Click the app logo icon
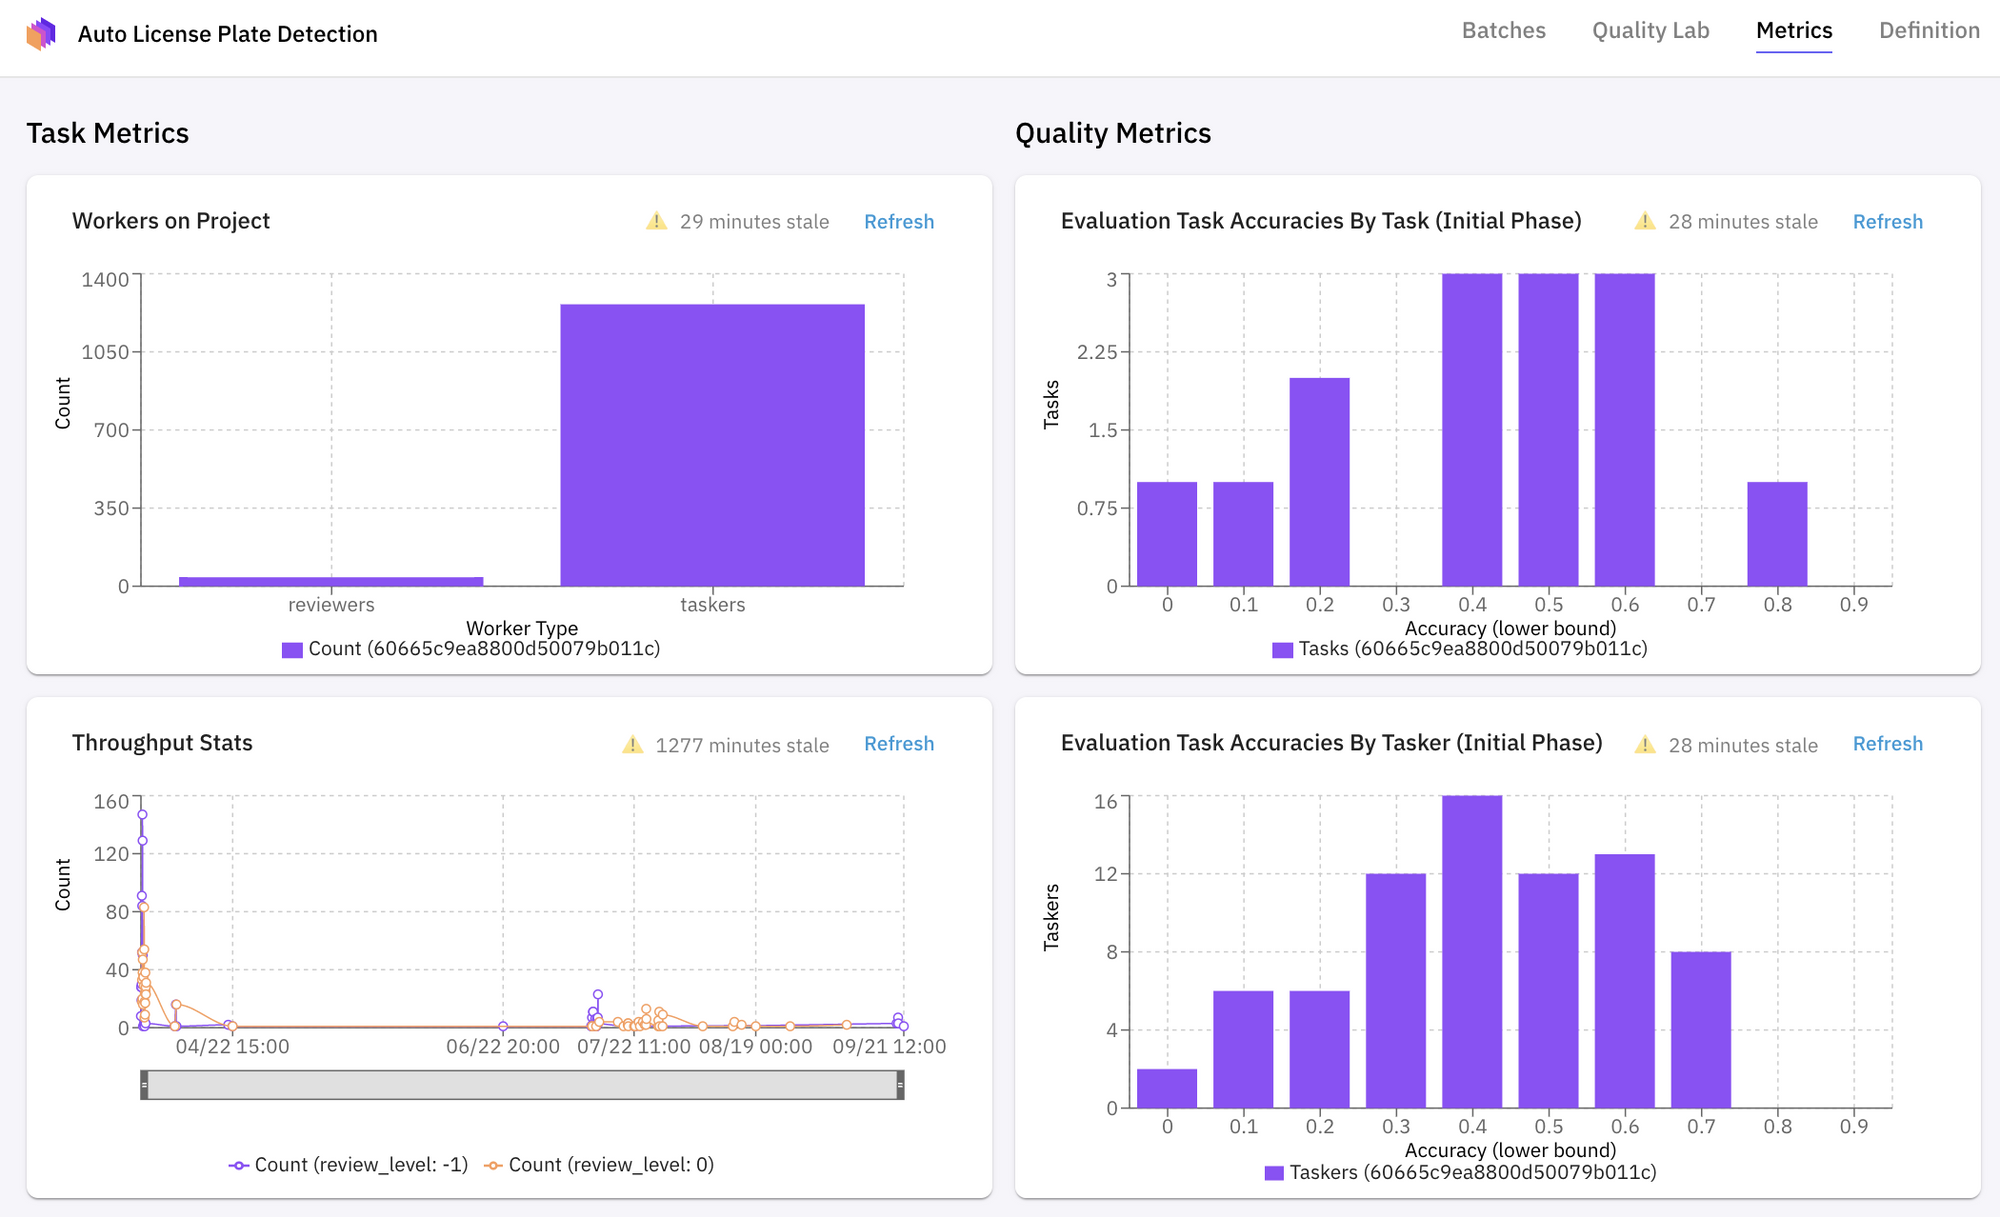The height and width of the screenshot is (1217, 2000). tap(41, 34)
